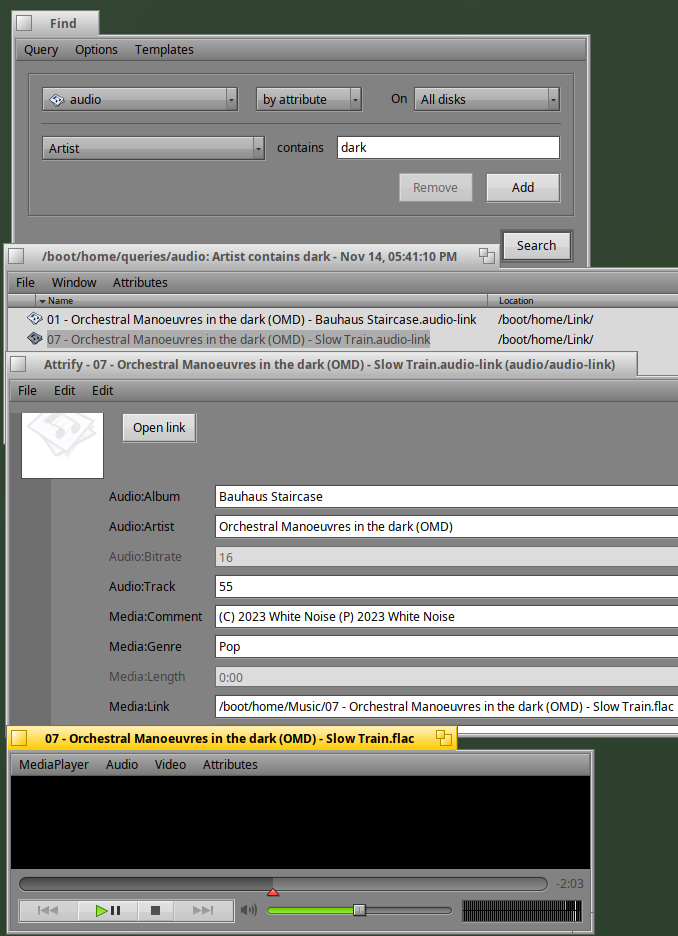Image resolution: width=678 pixels, height=936 pixels.
Task: Click the green volume slider knob
Action: (x=360, y=910)
